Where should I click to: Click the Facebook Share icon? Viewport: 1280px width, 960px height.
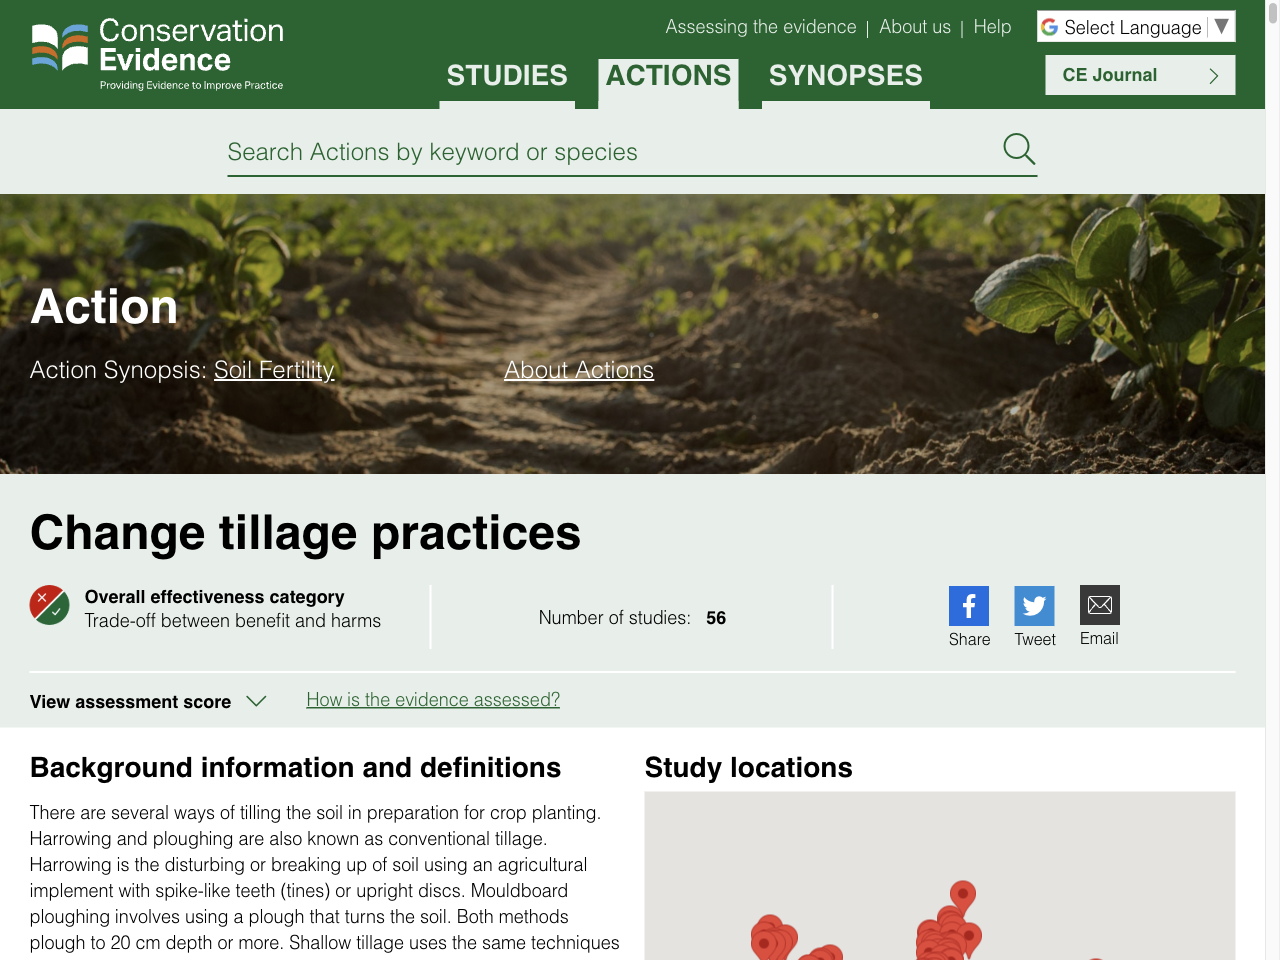968,604
